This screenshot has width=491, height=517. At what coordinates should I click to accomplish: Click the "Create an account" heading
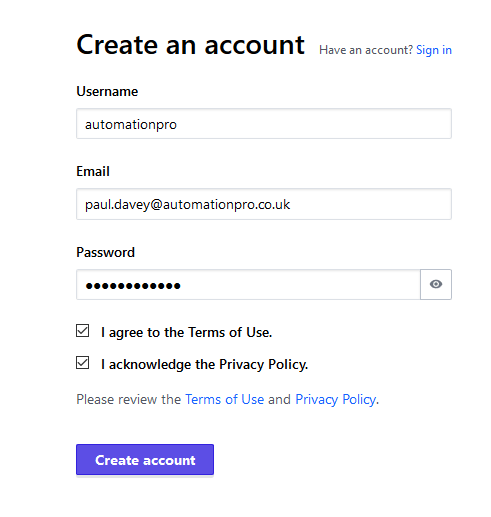pyautogui.click(x=190, y=45)
